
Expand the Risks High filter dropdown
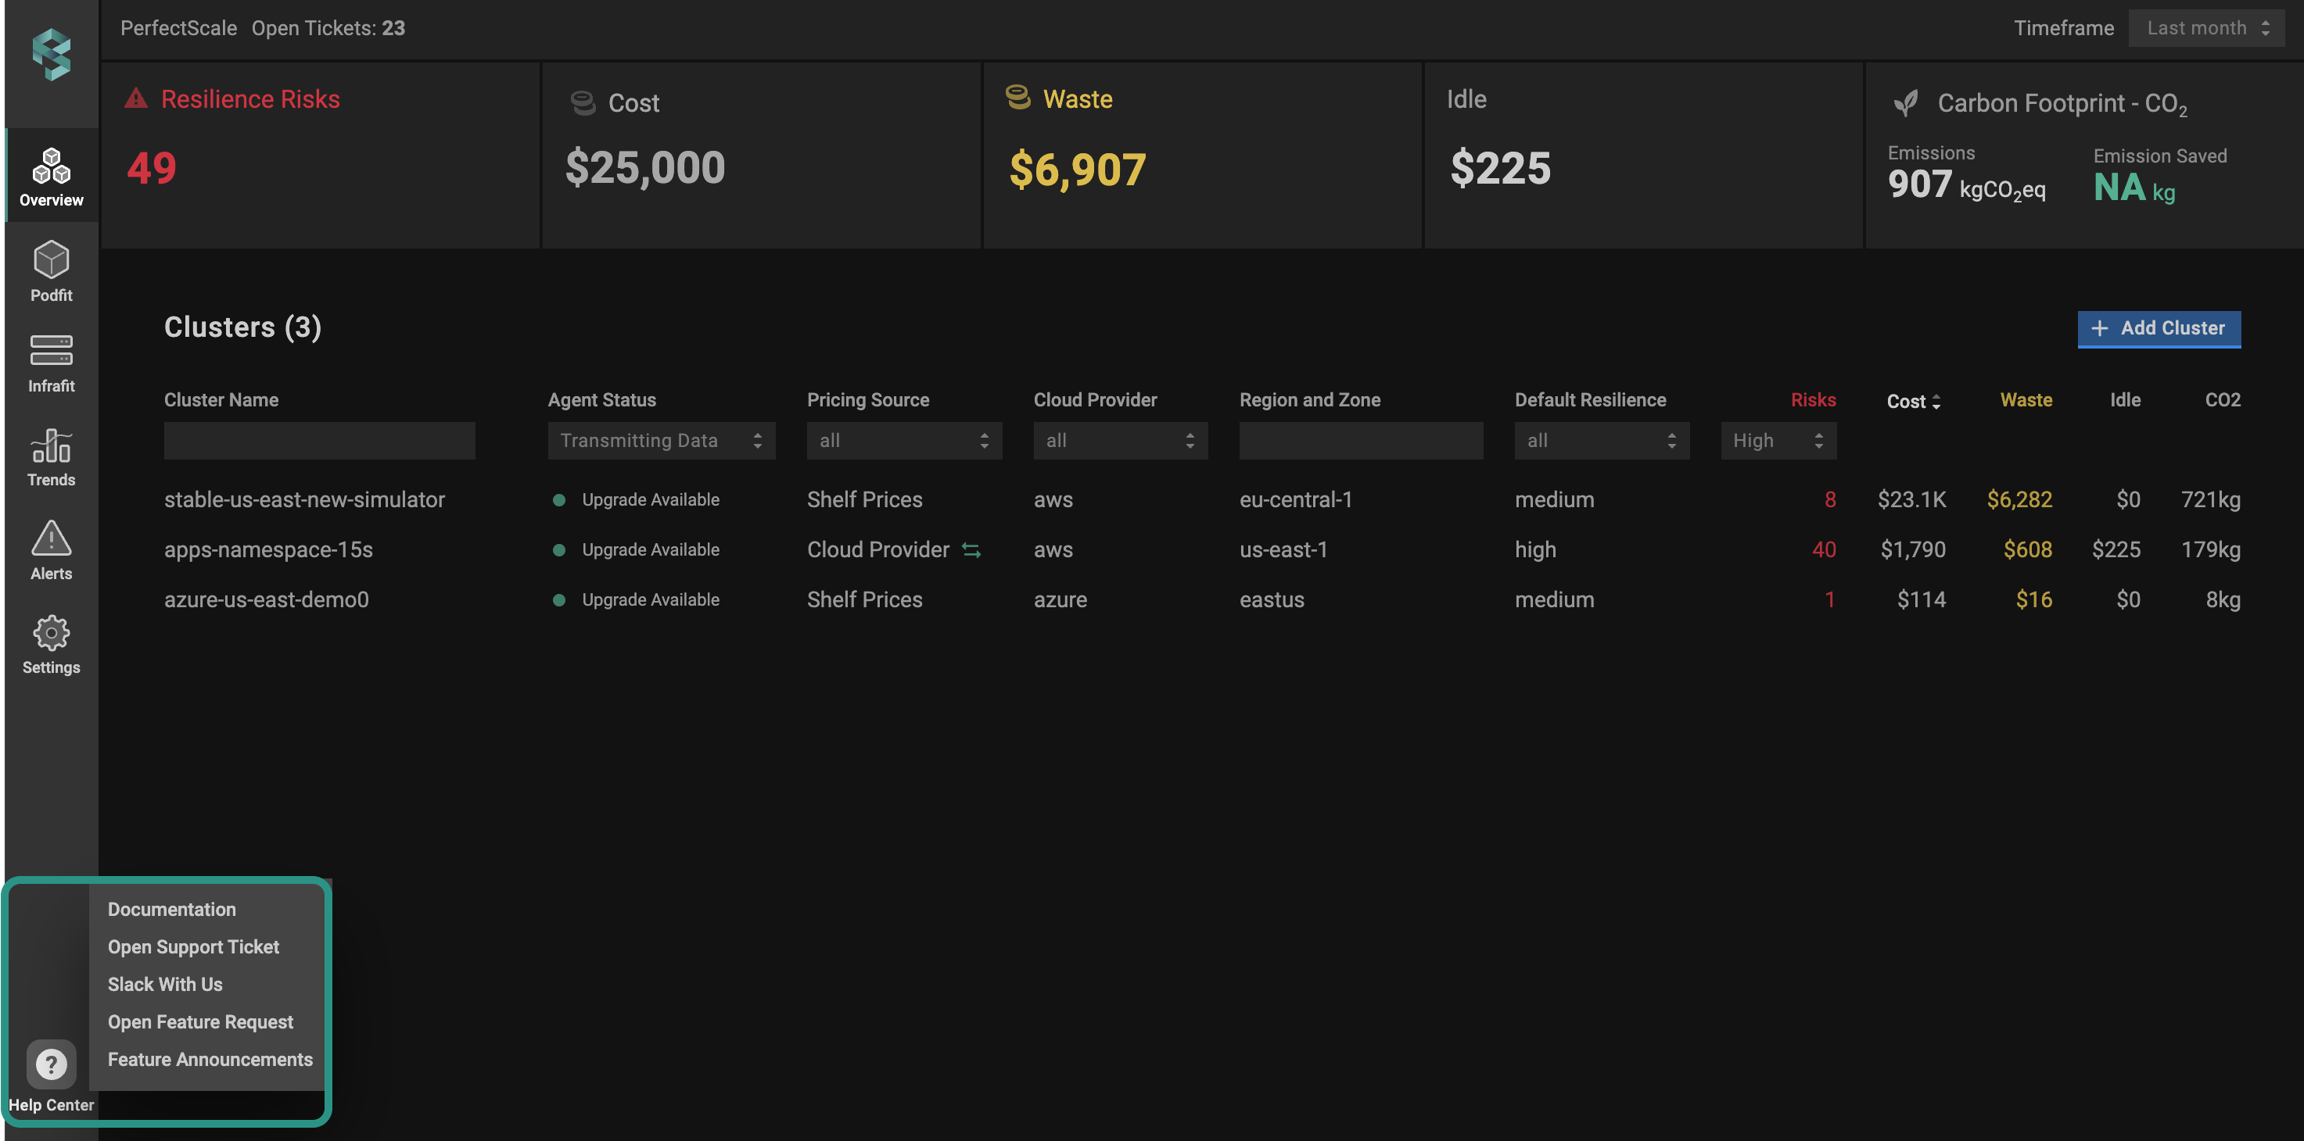pos(1777,441)
